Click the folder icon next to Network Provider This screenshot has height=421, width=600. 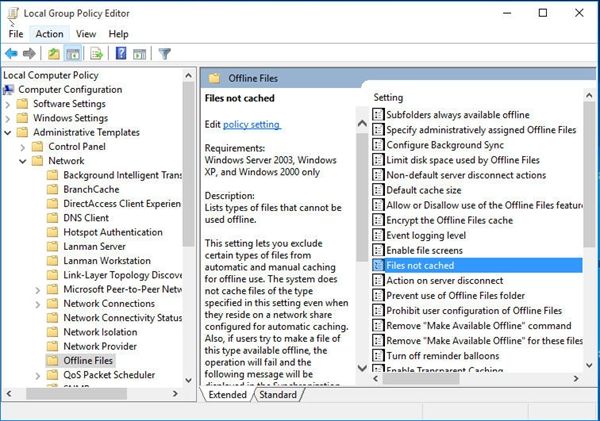(x=52, y=346)
